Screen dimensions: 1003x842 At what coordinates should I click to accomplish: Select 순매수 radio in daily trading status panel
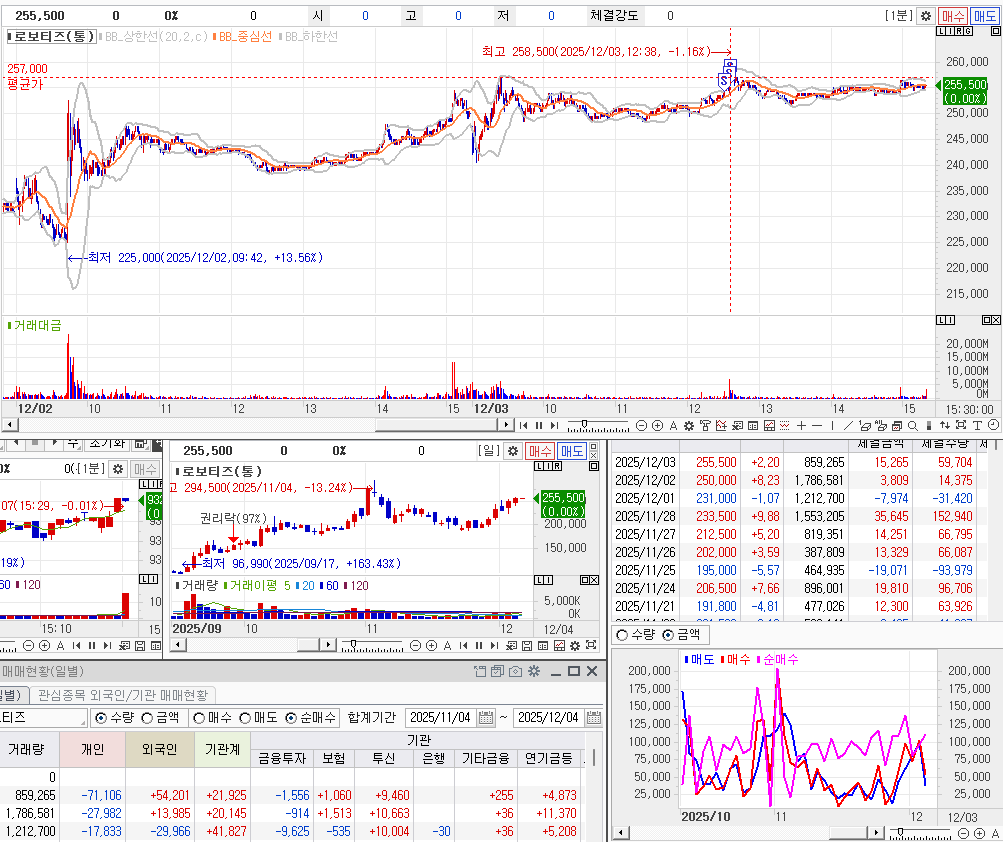click(x=291, y=718)
